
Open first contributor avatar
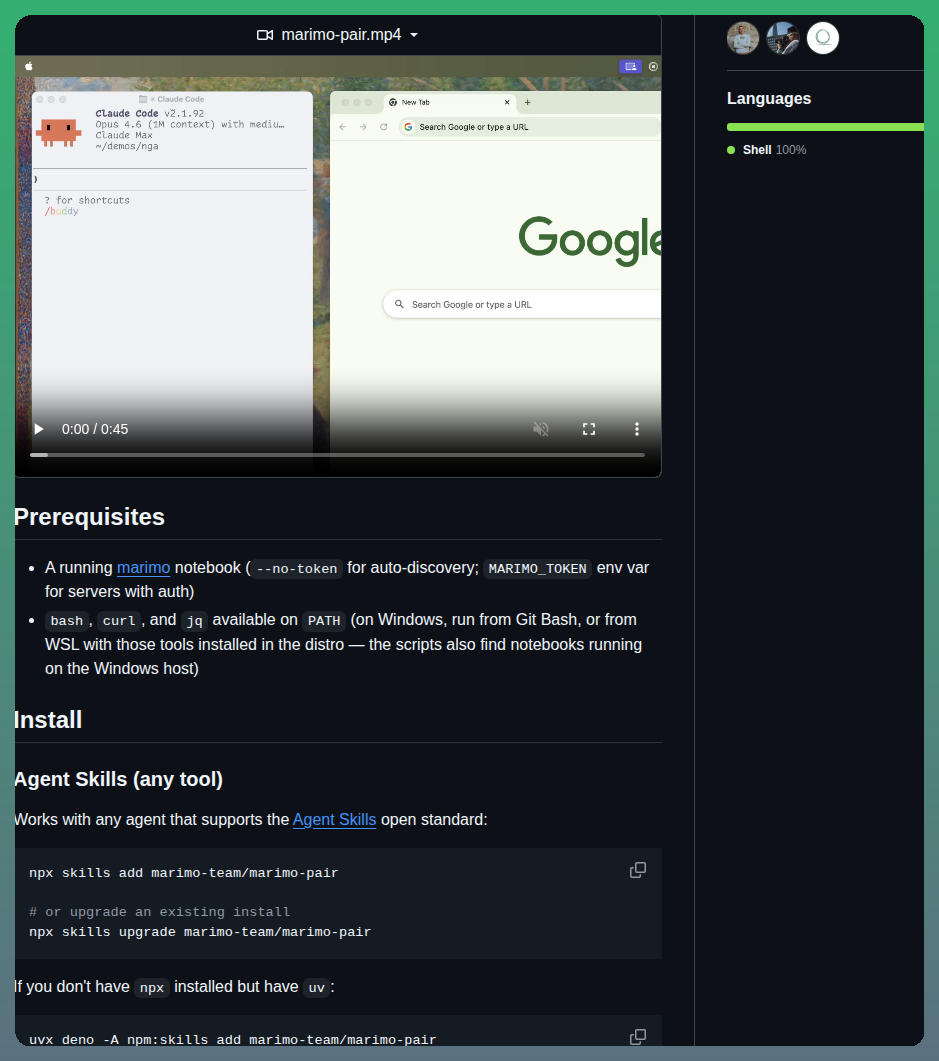click(x=743, y=38)
